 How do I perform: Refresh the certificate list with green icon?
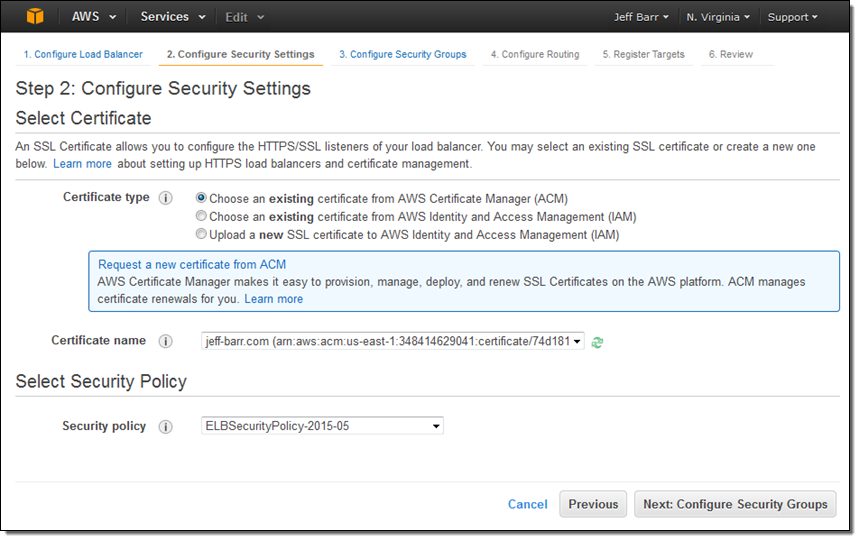[597, 342]
